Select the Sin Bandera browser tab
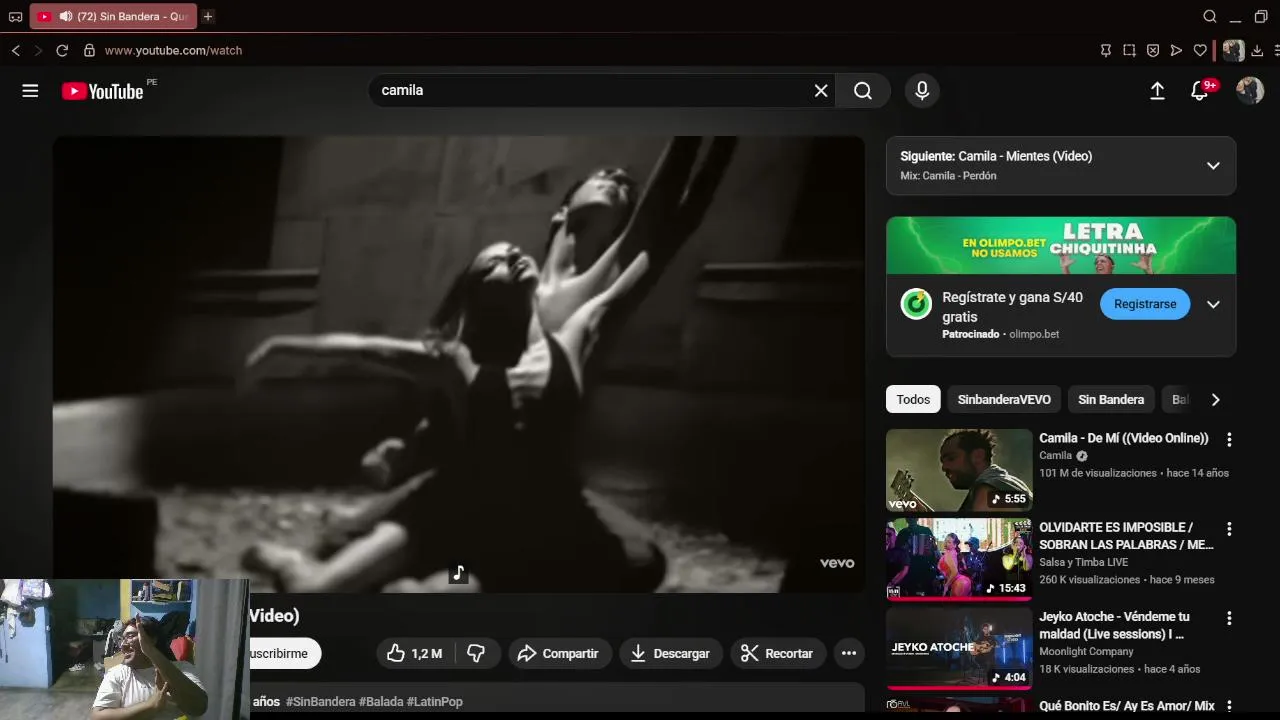This screenshot has height=720, width=1280. tap(113, 16)
